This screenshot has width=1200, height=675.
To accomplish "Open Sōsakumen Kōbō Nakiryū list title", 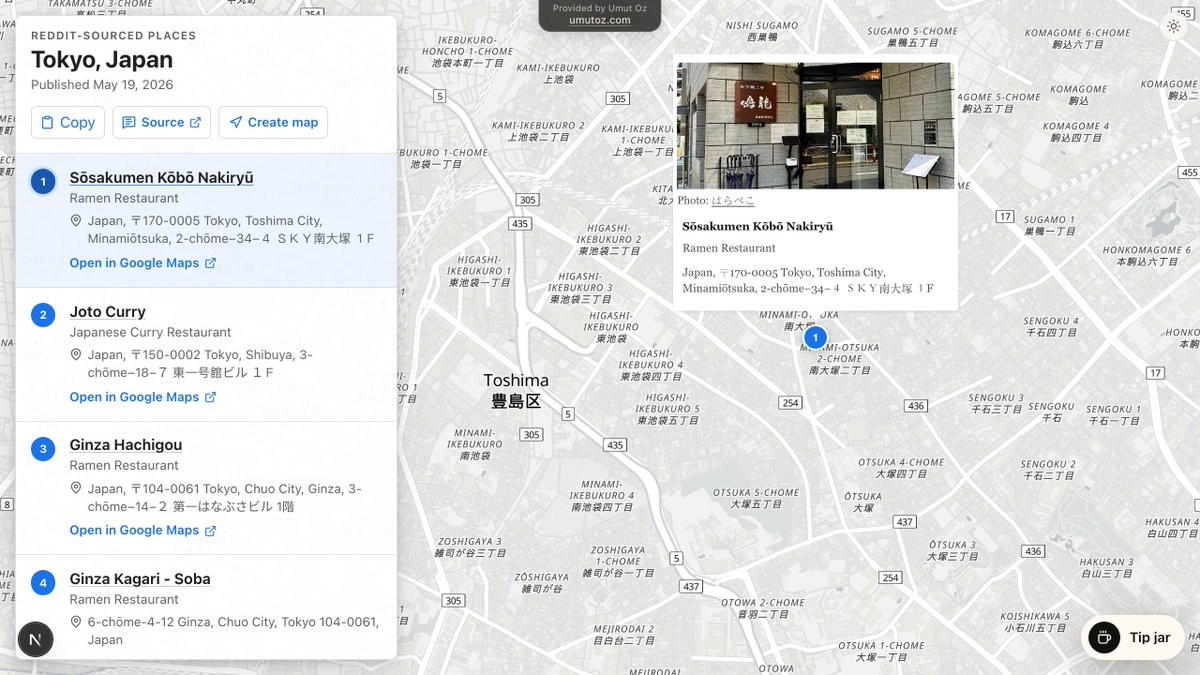I will click(161, 177).
